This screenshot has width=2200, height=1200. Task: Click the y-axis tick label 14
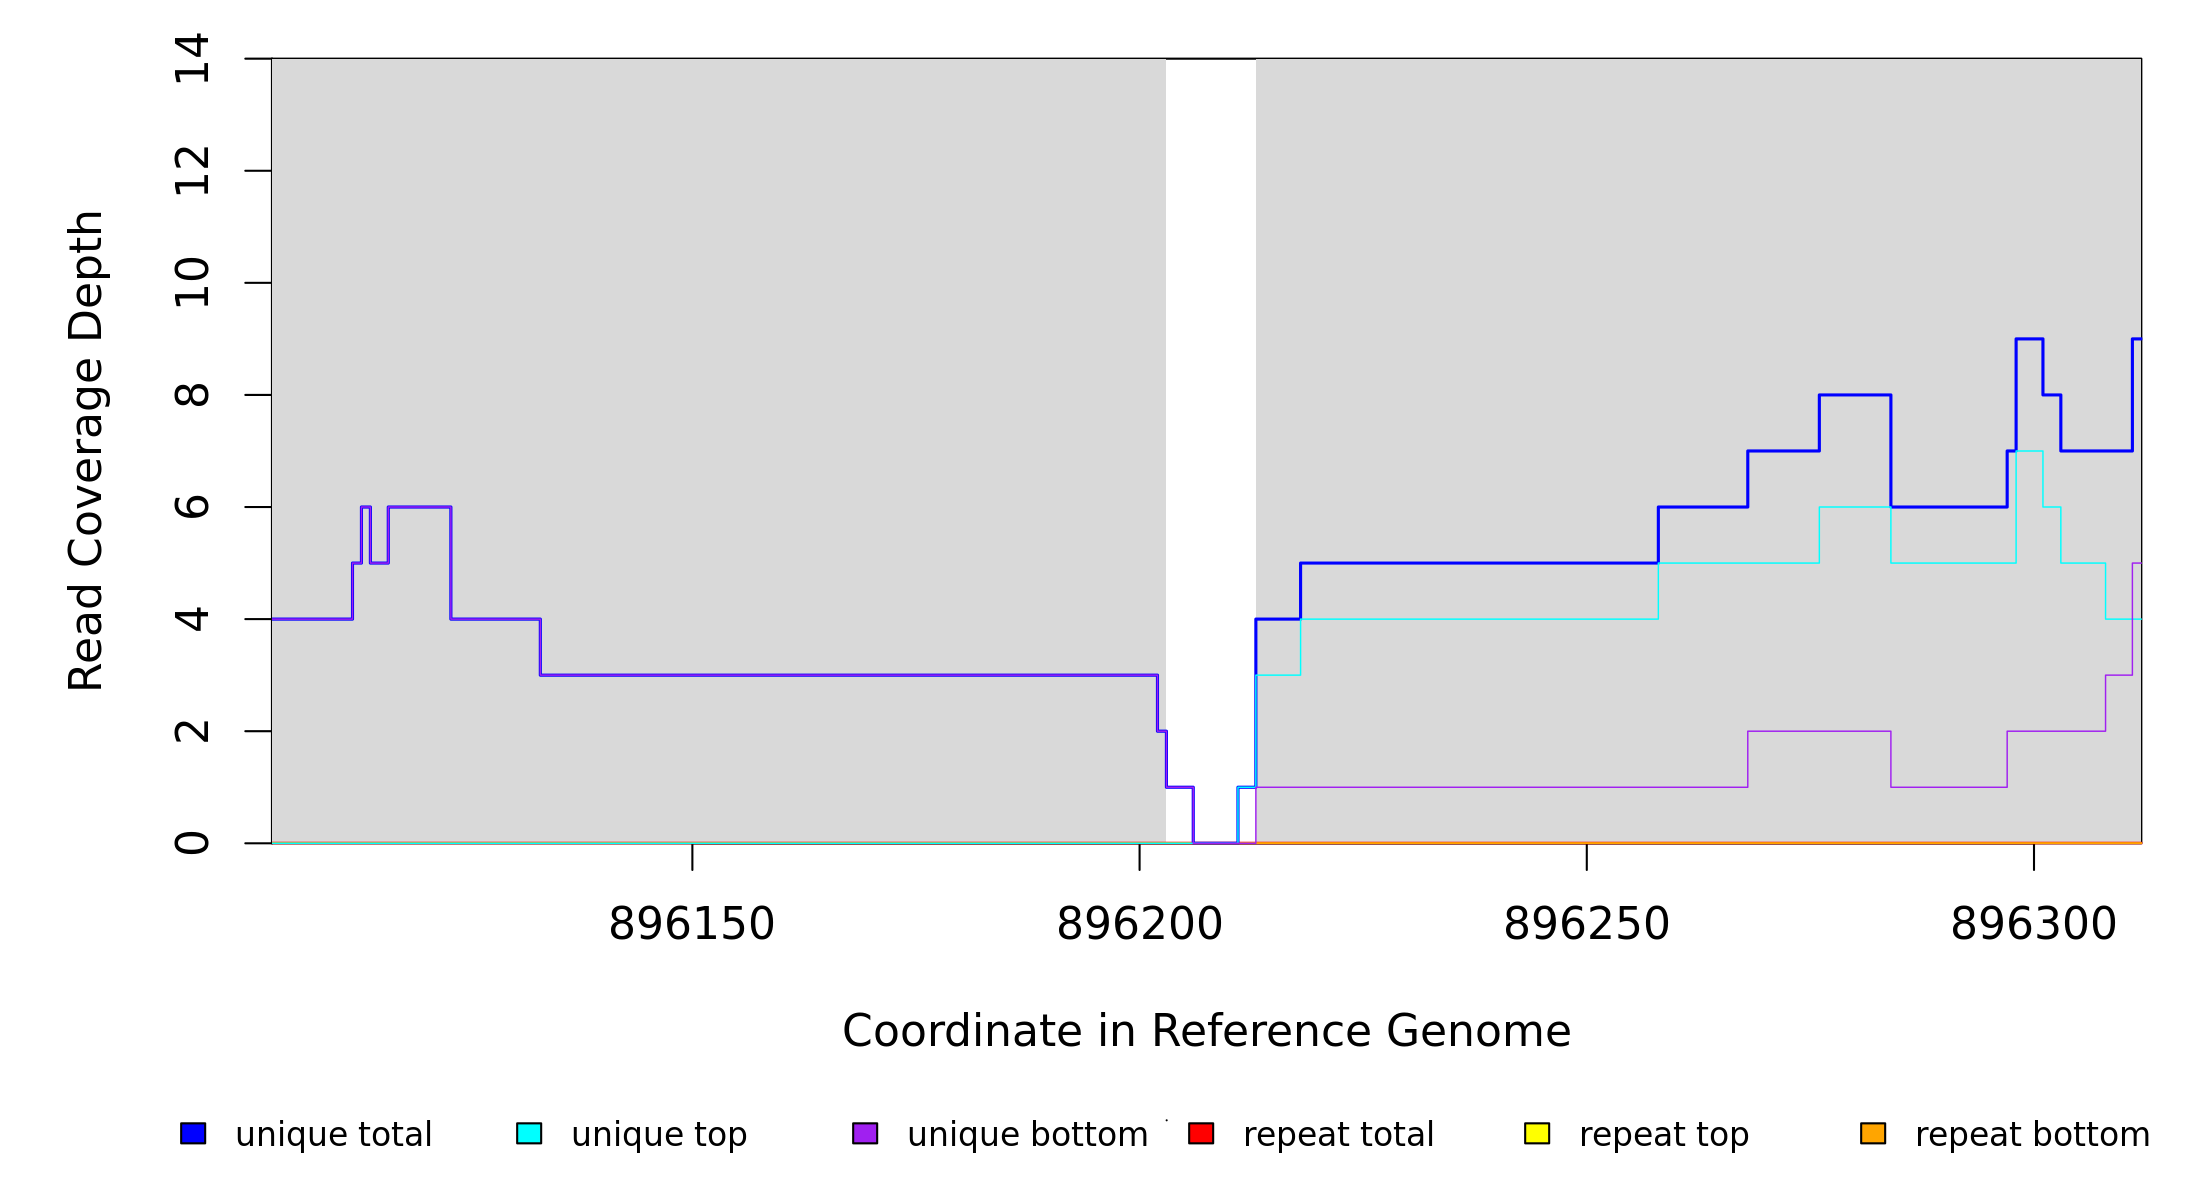click(x=192, y=58)
